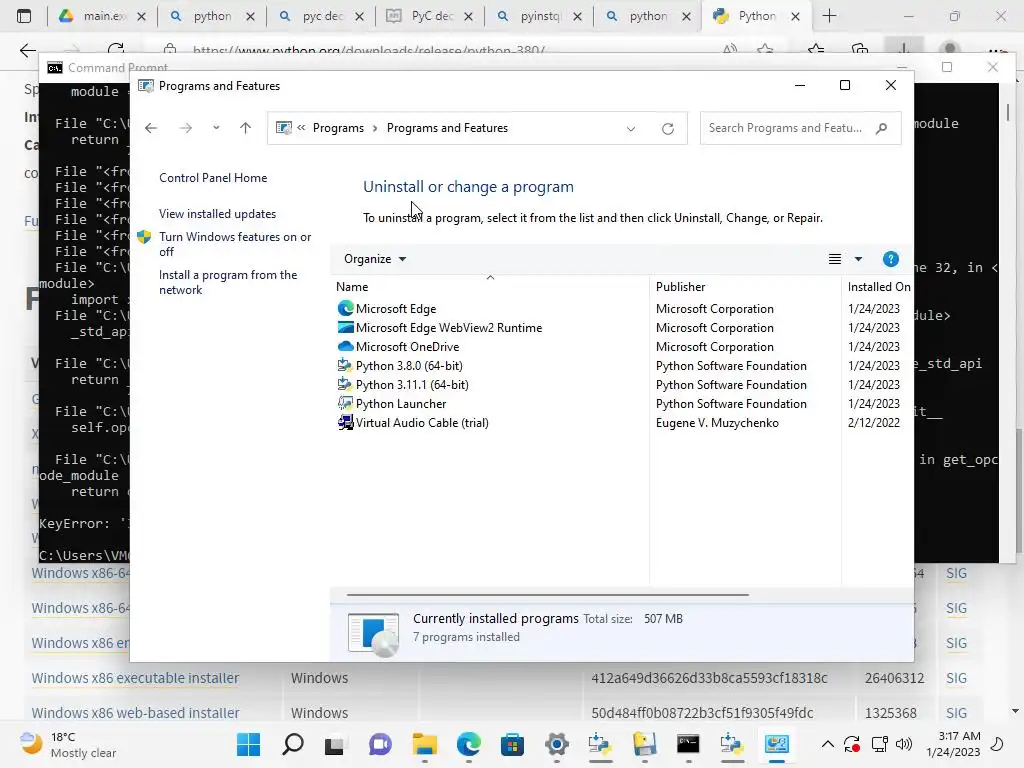Open help with the blue question icon
The image size is (1024, 768).
click(891, 259)
